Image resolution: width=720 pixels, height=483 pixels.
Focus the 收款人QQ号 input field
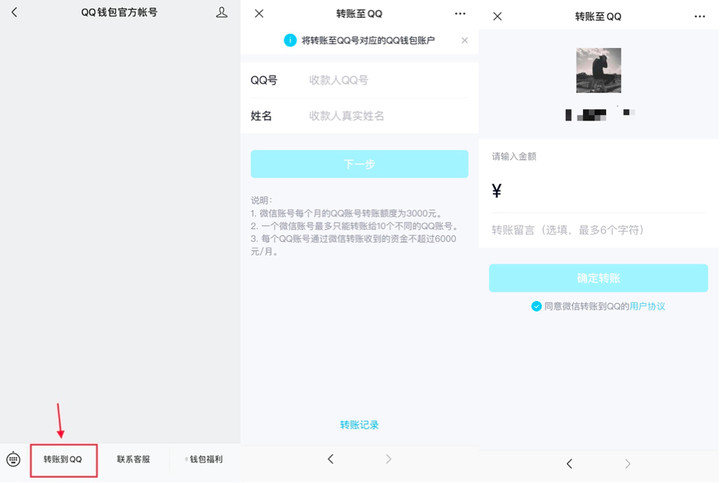pyautogui.click(x=388, y=80)
